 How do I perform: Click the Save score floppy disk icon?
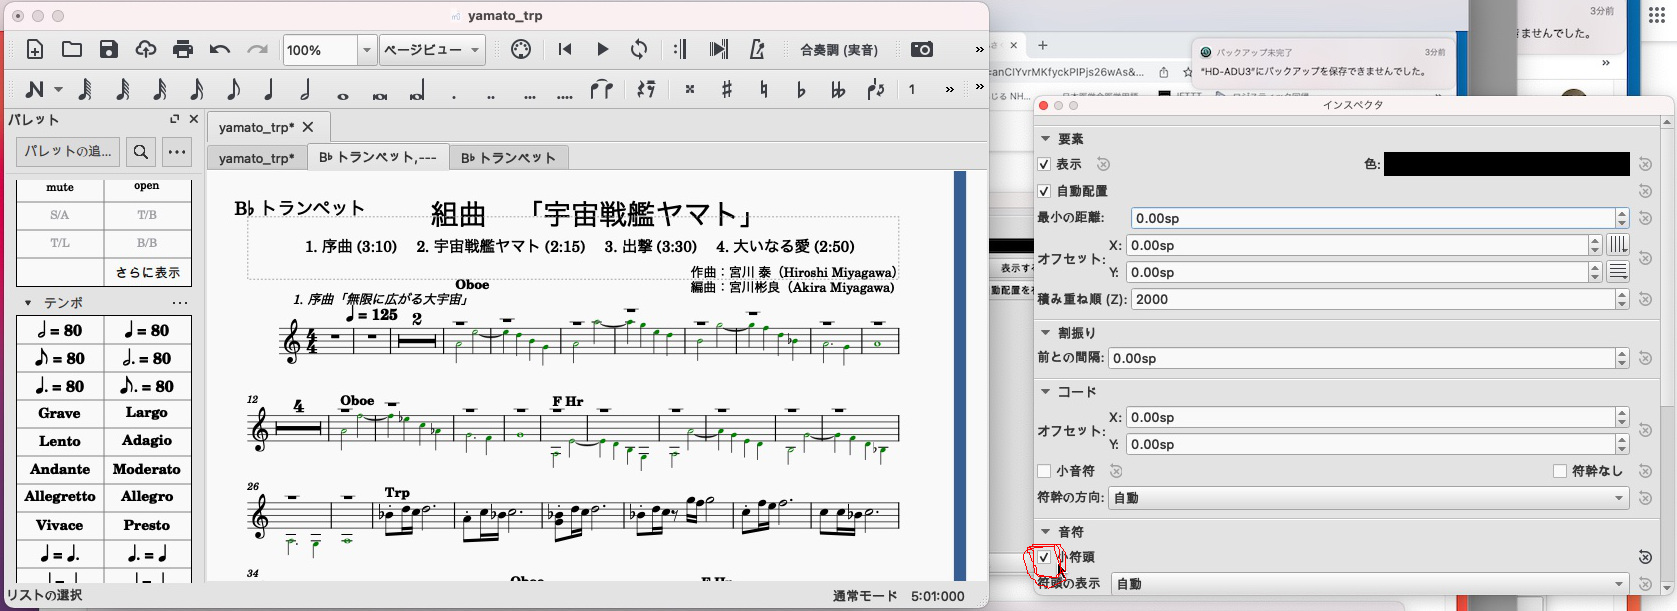tap(109, 50)
